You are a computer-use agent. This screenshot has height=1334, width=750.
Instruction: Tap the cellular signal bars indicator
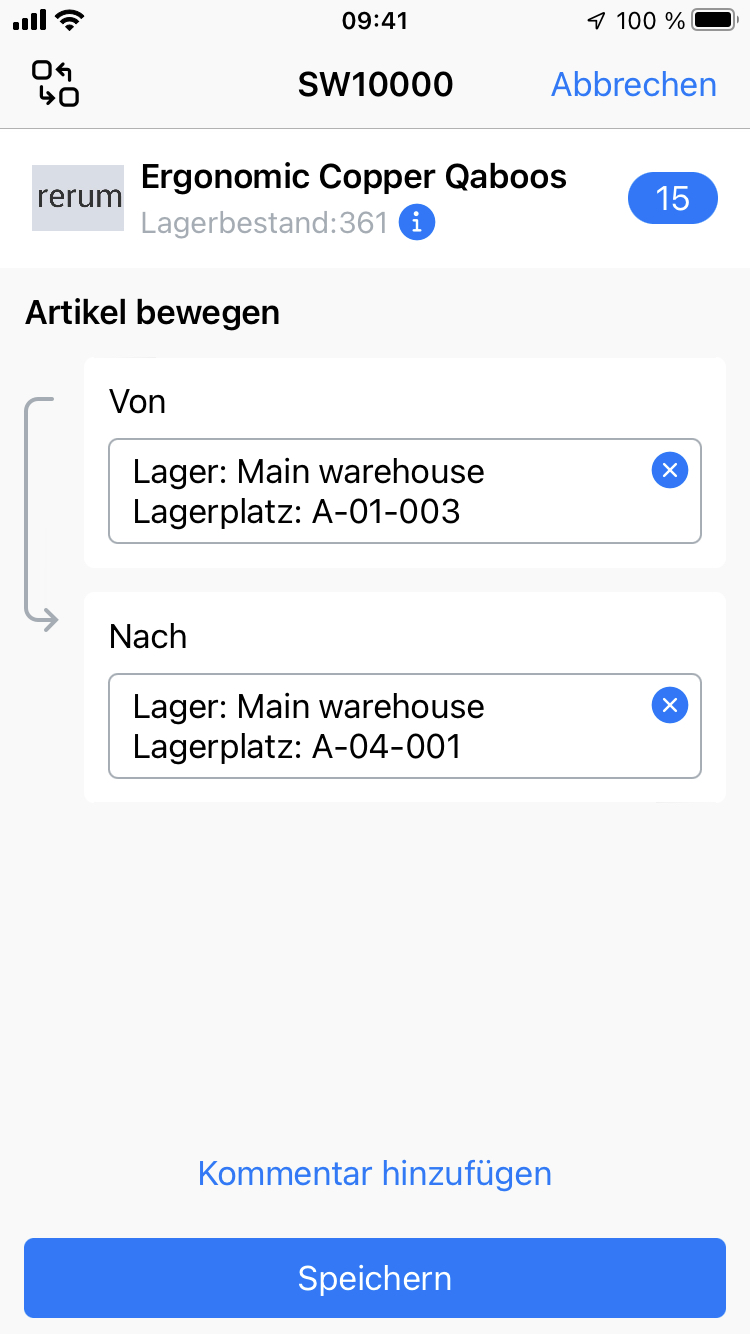click(26, 19)
